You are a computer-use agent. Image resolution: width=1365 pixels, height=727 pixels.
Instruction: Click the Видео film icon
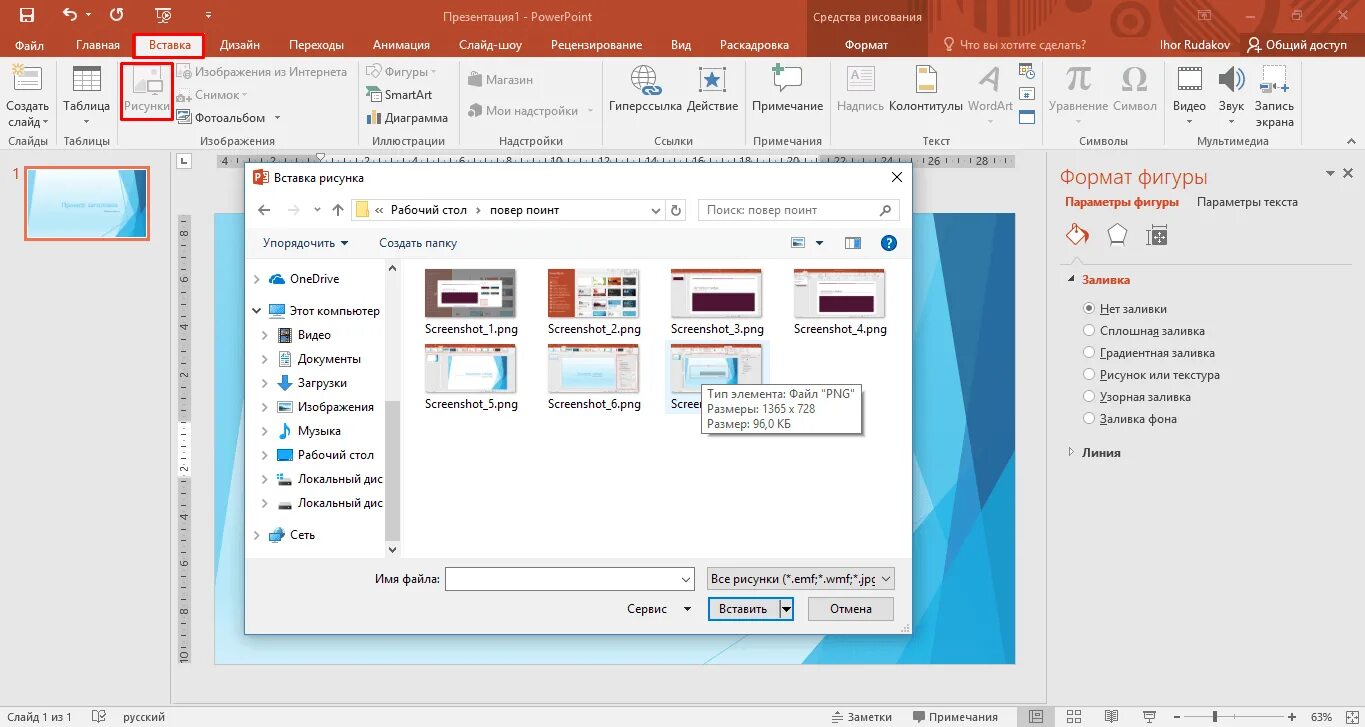coord(1189,80)
